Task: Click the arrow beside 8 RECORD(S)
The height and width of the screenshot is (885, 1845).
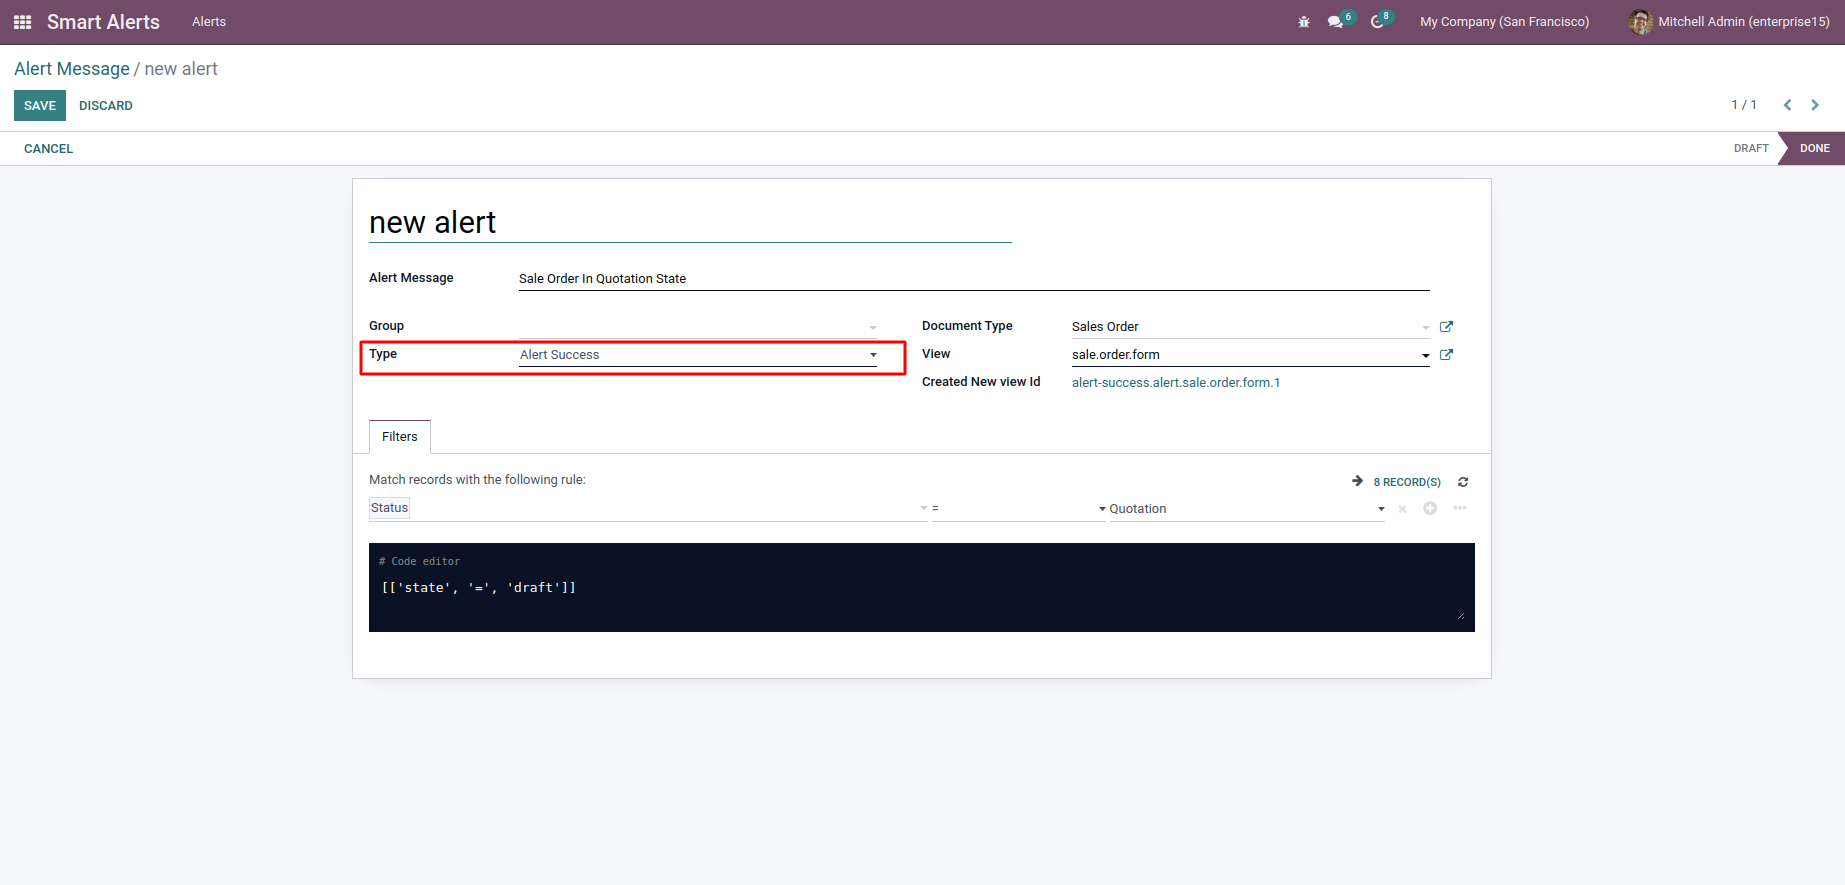Action: (x=1358, y=481)
